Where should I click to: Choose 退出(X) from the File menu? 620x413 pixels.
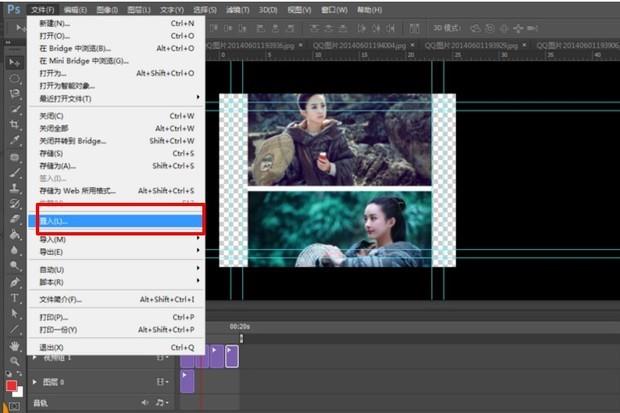[x=117, y=347]
